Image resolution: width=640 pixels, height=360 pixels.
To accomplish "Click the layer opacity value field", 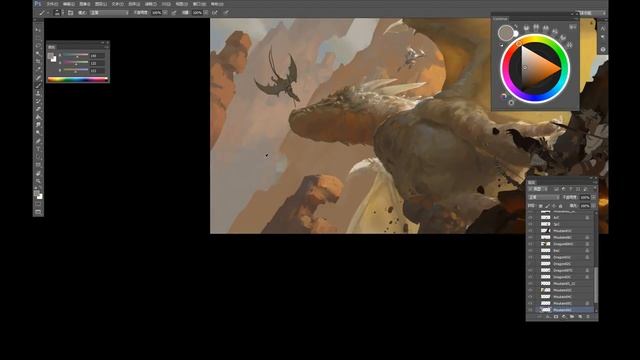I will 585,197.
